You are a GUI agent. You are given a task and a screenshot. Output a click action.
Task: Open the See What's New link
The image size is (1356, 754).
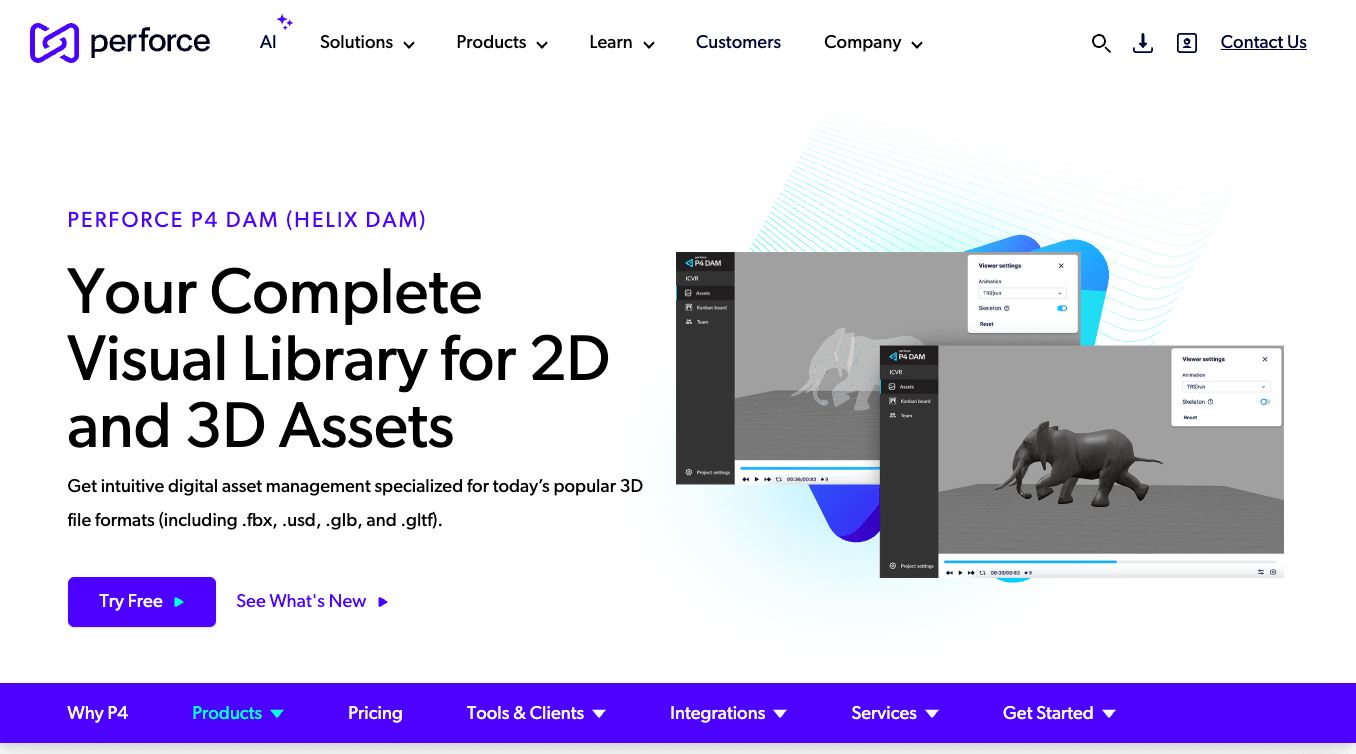312,601
